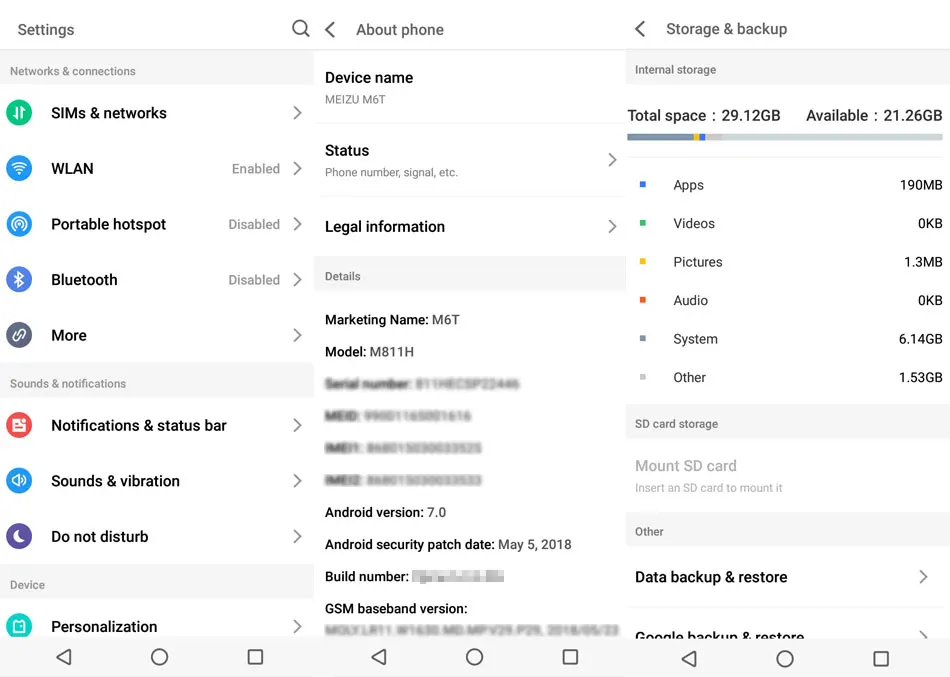Tap the back triangle in Settings navigation bar
The image size is (950, 677).
coord(64,657)
